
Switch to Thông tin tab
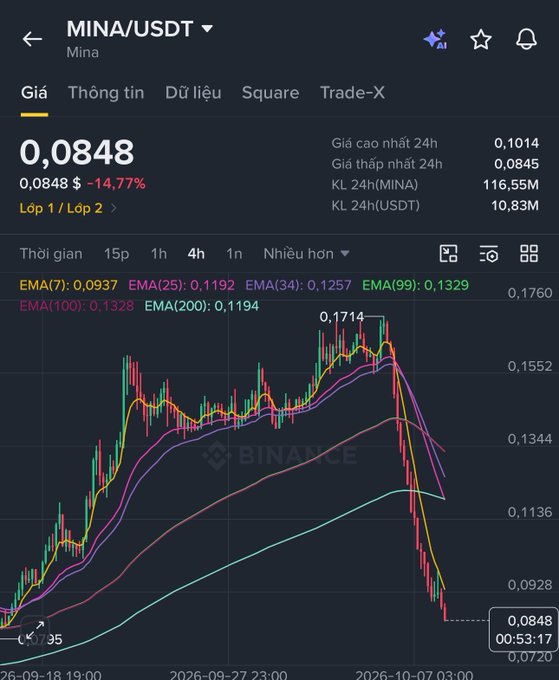point(106,93)
